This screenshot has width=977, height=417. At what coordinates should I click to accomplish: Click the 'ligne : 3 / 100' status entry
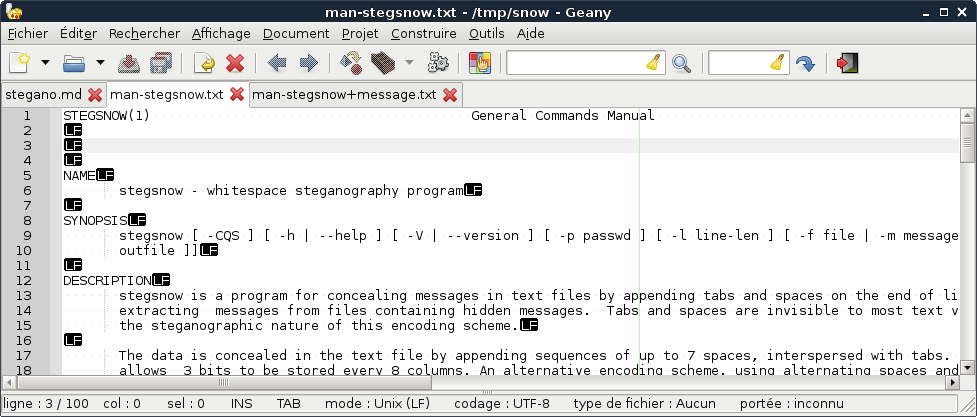(47, 404)
